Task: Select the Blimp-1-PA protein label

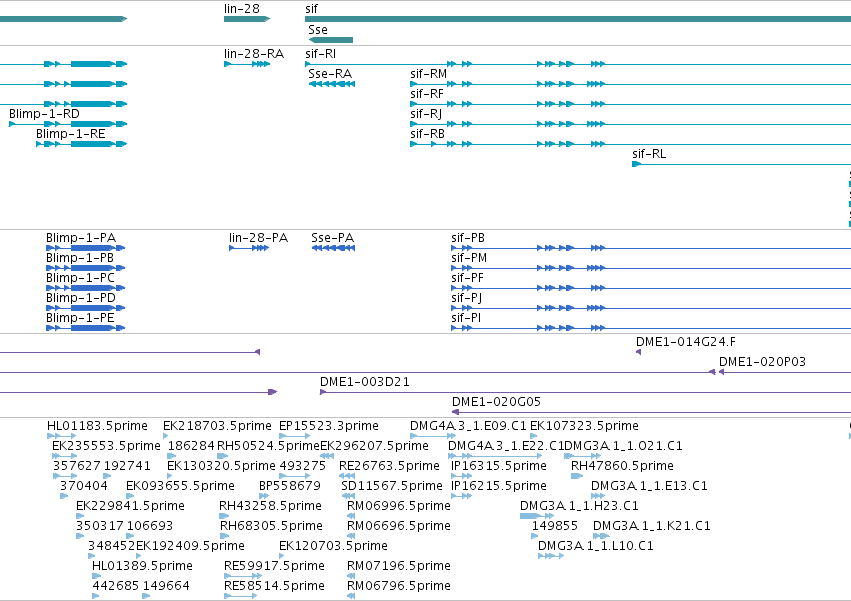Action: 80,238
